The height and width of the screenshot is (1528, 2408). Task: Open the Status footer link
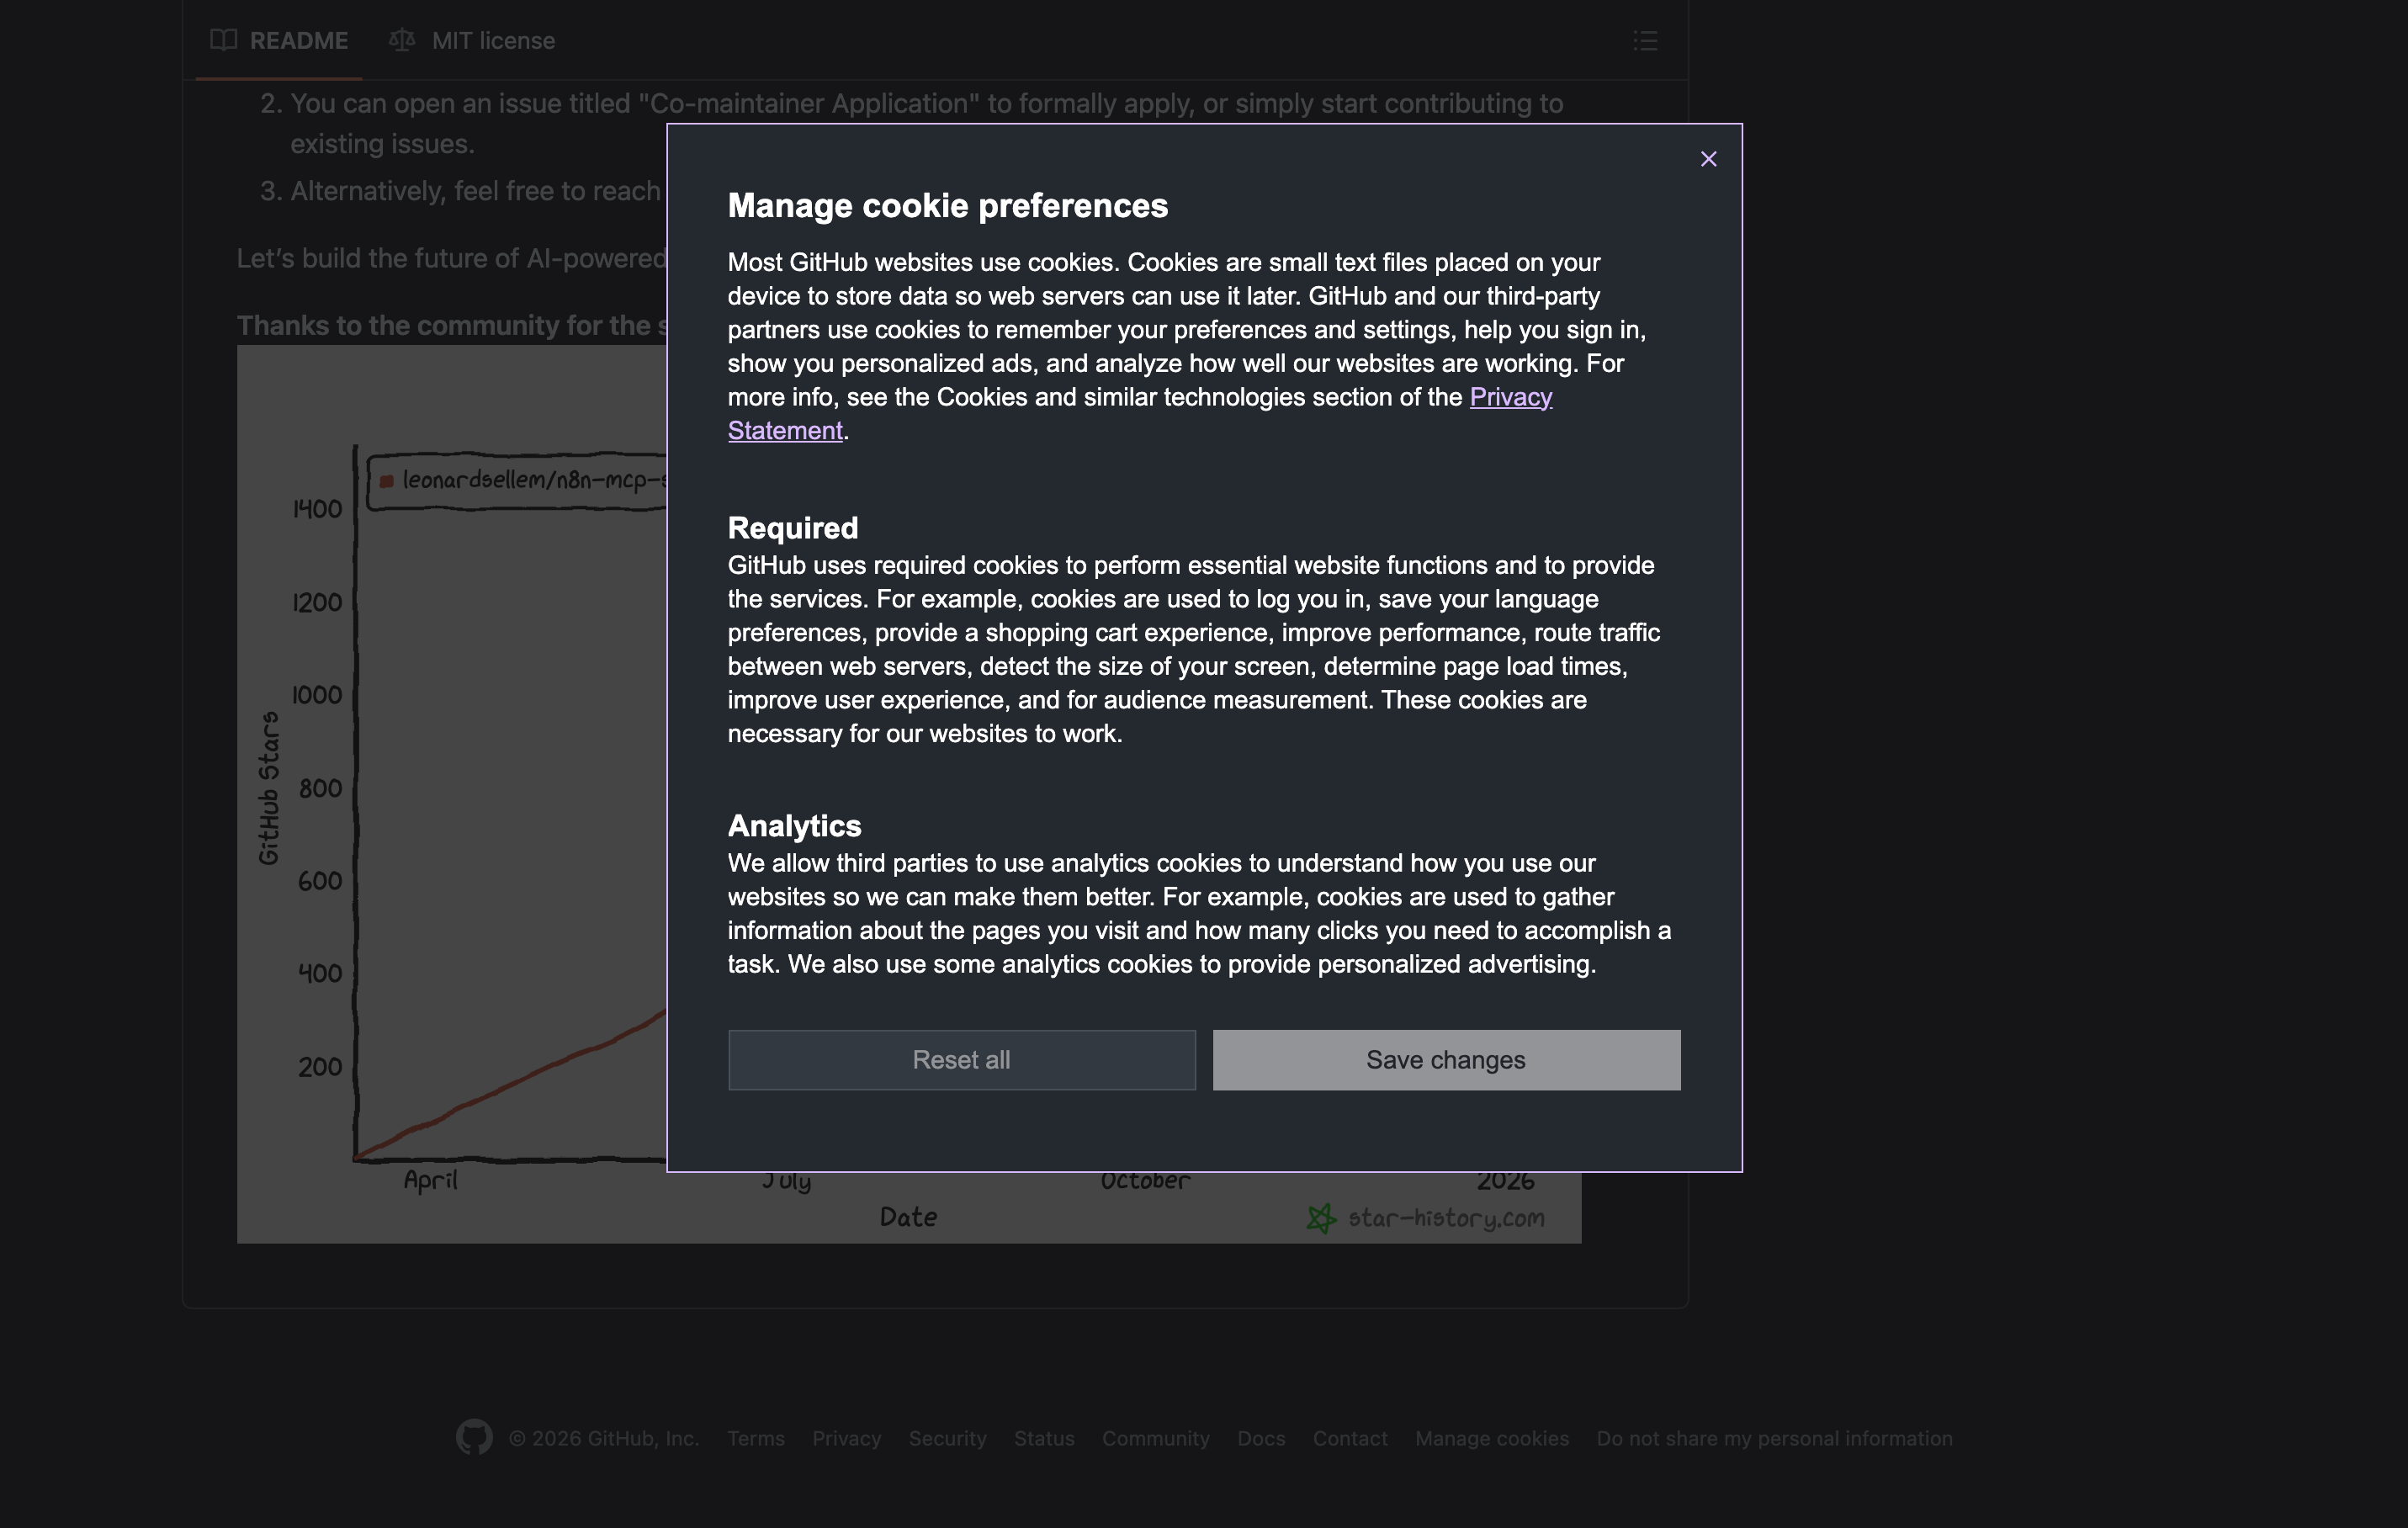(1044, 1438)
